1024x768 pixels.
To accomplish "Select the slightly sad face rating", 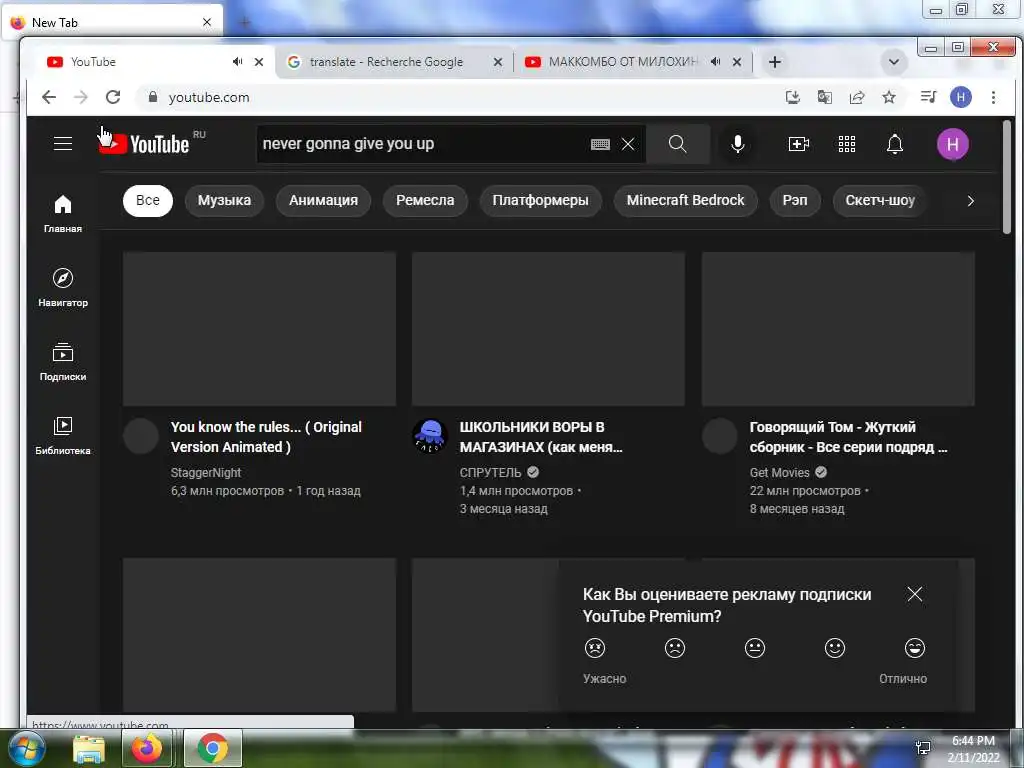I will coord(675,648).
